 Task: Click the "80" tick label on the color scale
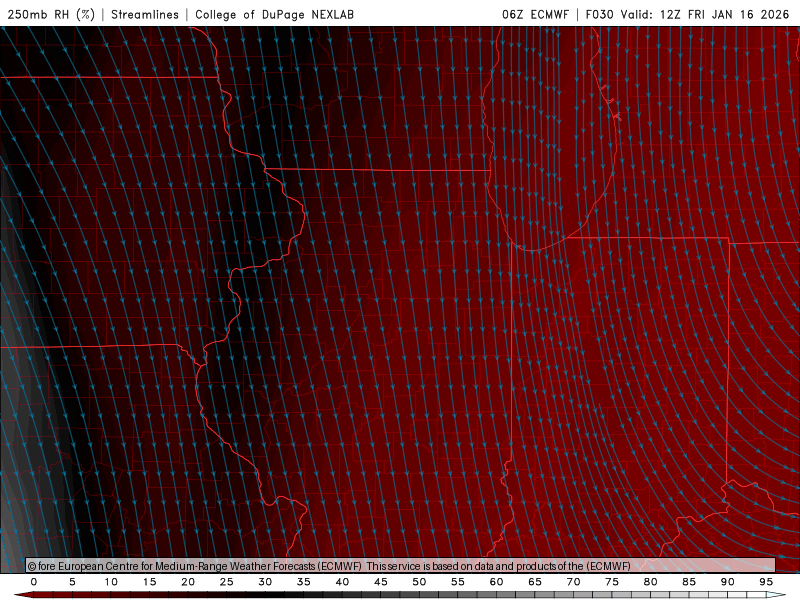(651, 582)
